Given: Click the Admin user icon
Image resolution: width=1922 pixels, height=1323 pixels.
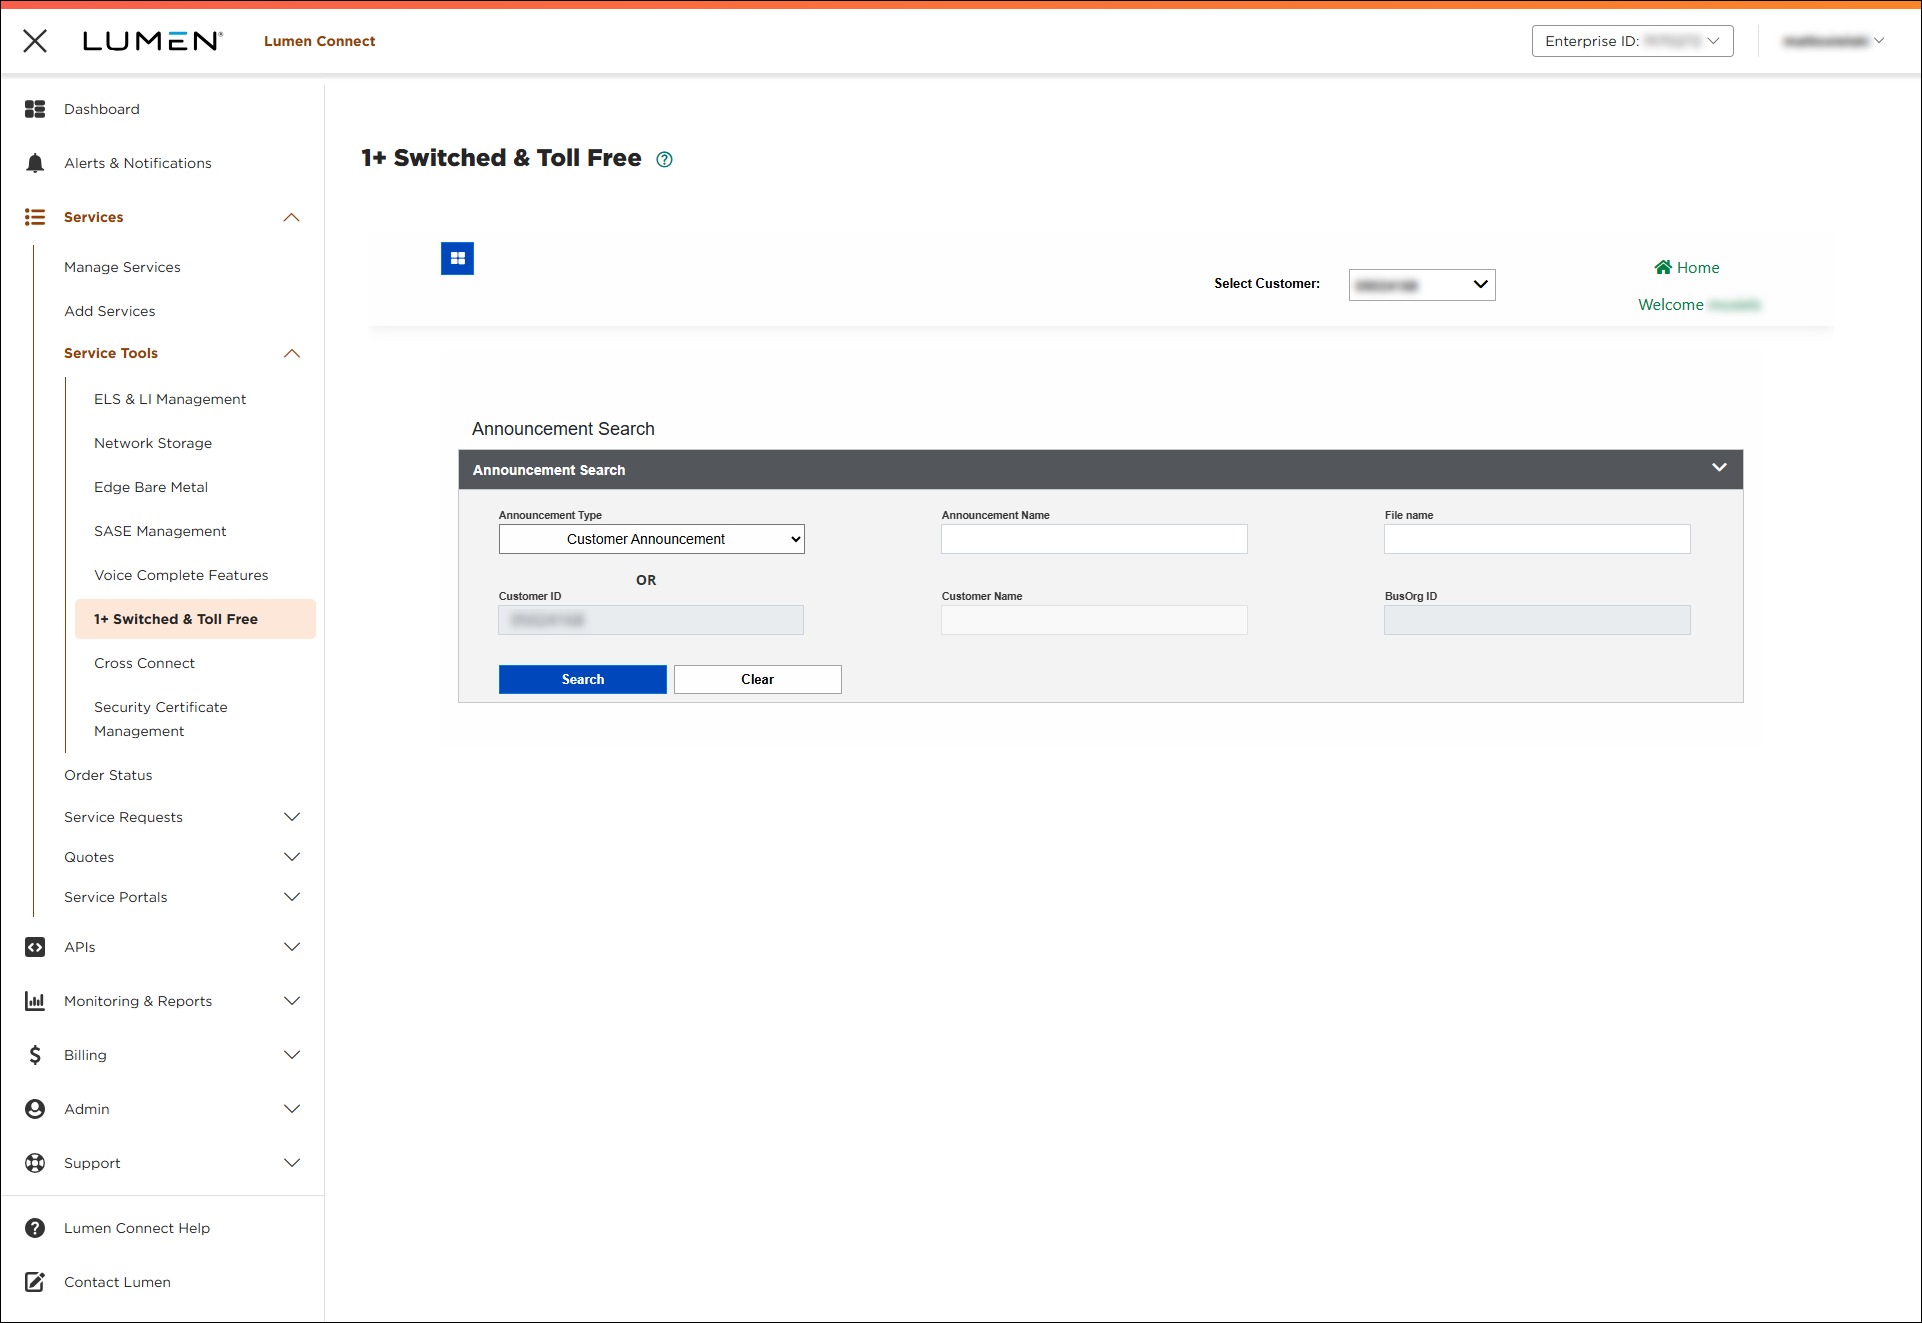Looking at the screenshot, I should pyautogui.click(x=35, y=1109).
